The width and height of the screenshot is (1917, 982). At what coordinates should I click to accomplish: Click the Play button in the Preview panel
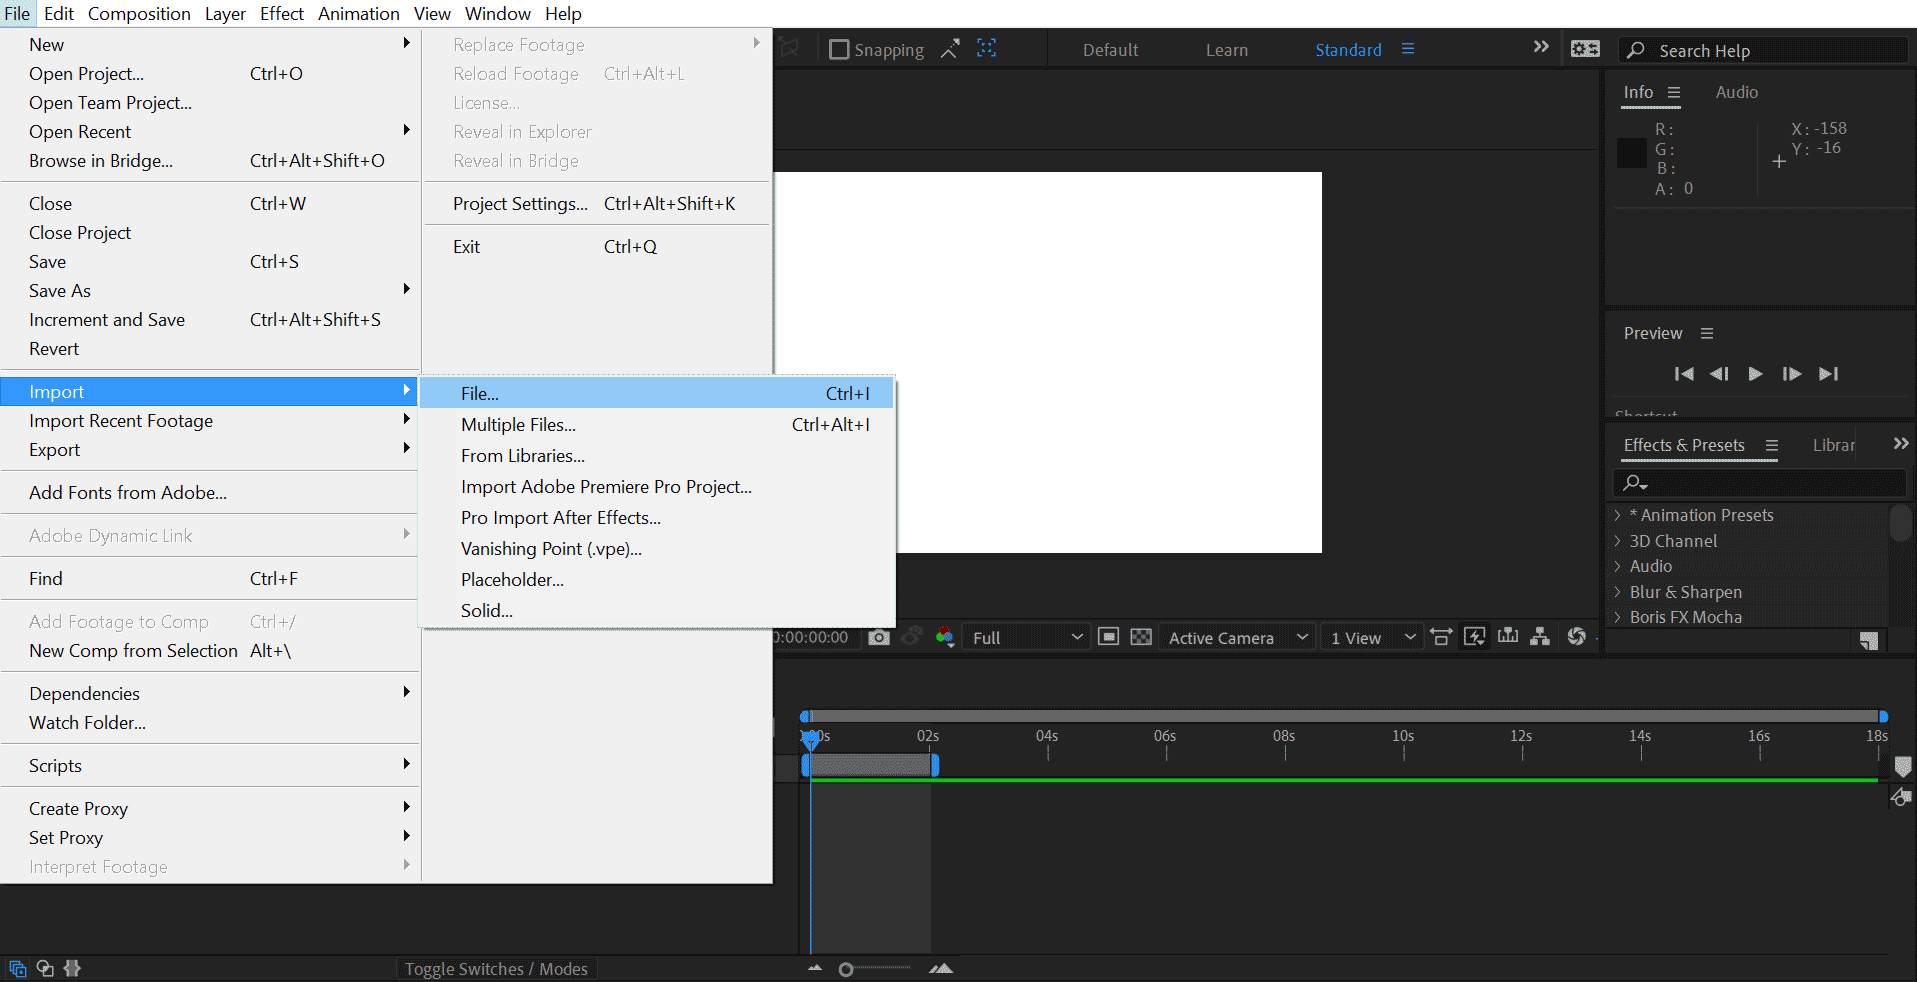click(x=1755, y=374)
